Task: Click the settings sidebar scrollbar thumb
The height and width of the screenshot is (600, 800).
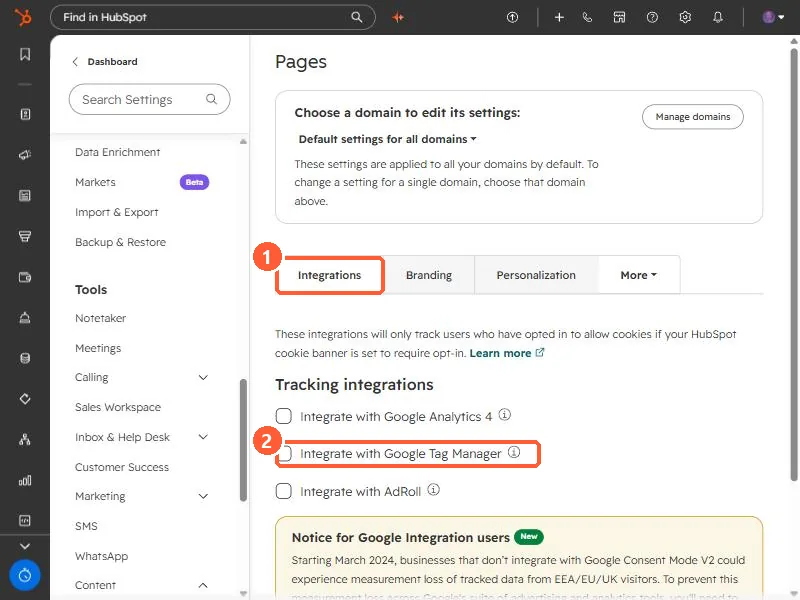Action: [243, 440]
